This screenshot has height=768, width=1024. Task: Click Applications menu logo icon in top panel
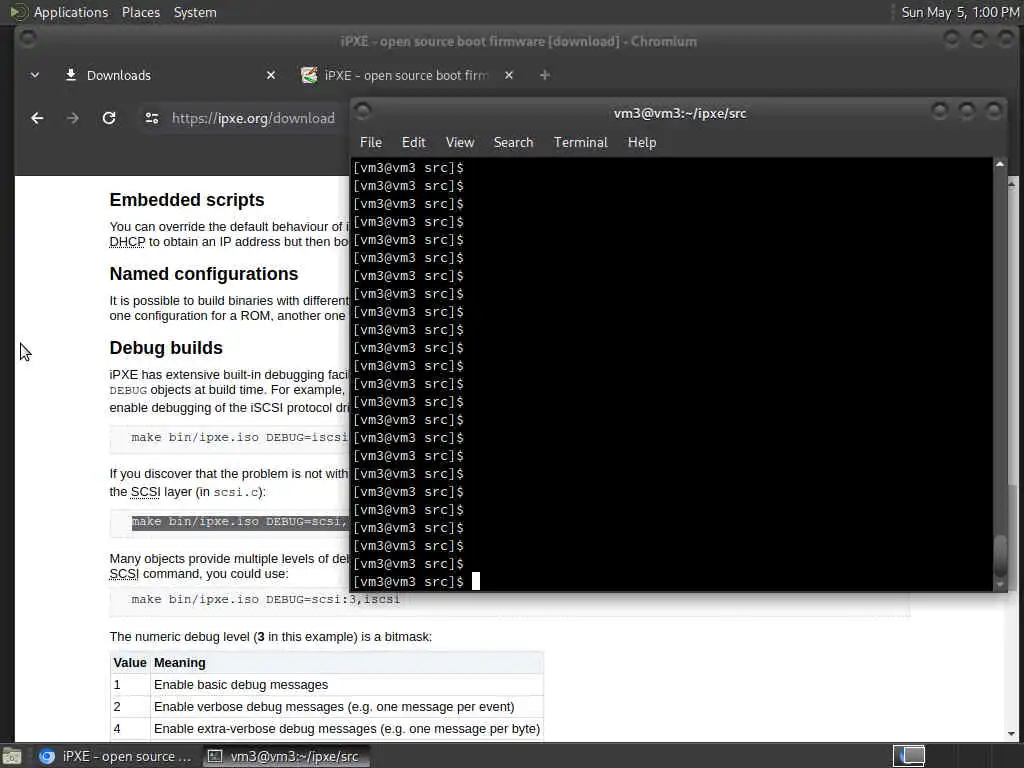18,12
